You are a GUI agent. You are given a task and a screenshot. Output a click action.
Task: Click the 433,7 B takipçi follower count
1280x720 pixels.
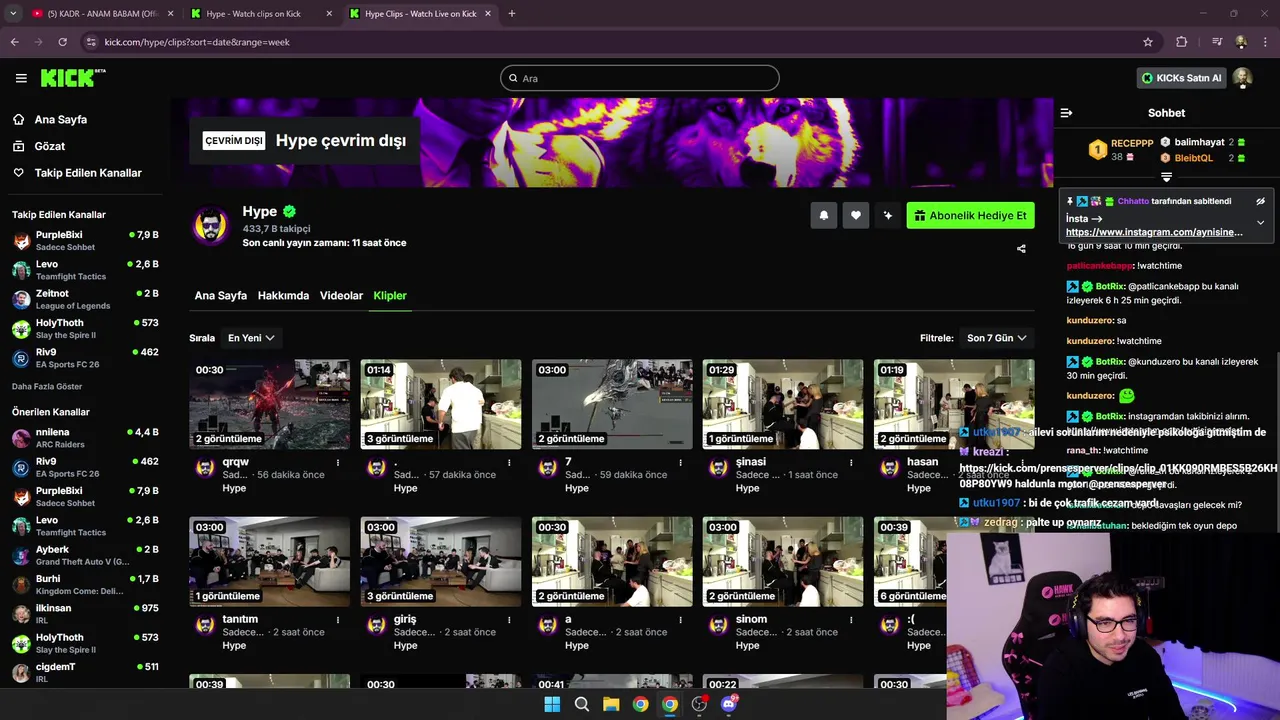[276, 229]
